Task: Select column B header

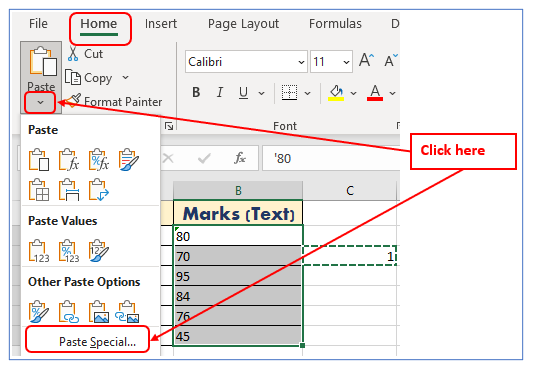Action: (x=238, y=191)
